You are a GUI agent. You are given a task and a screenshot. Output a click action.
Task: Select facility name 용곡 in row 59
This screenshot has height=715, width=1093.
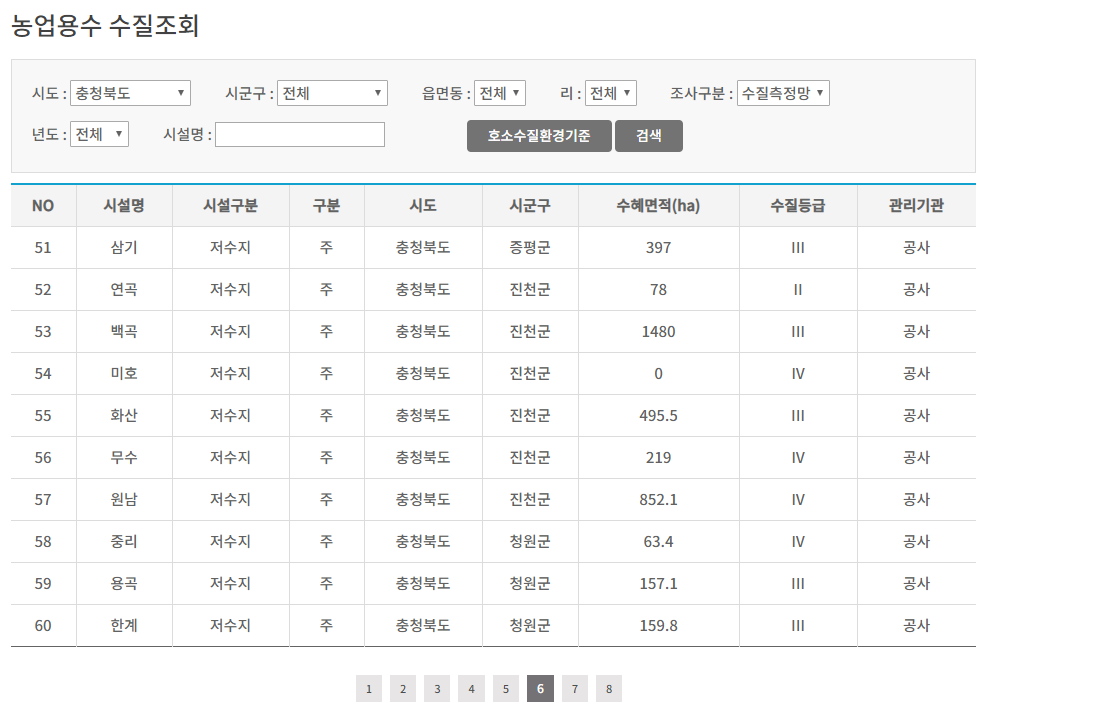click(124, 583)
